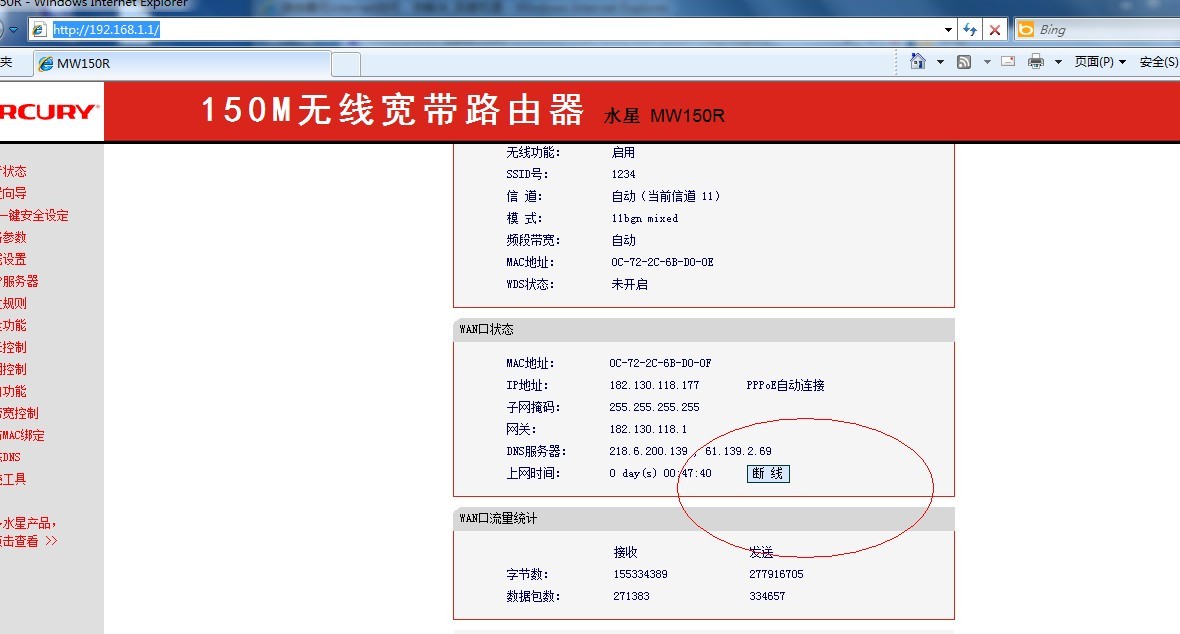This screenshot has height=634, width=1180.
Task: Expand the Home button dropdown arrow
Action: tap(940, 62)
